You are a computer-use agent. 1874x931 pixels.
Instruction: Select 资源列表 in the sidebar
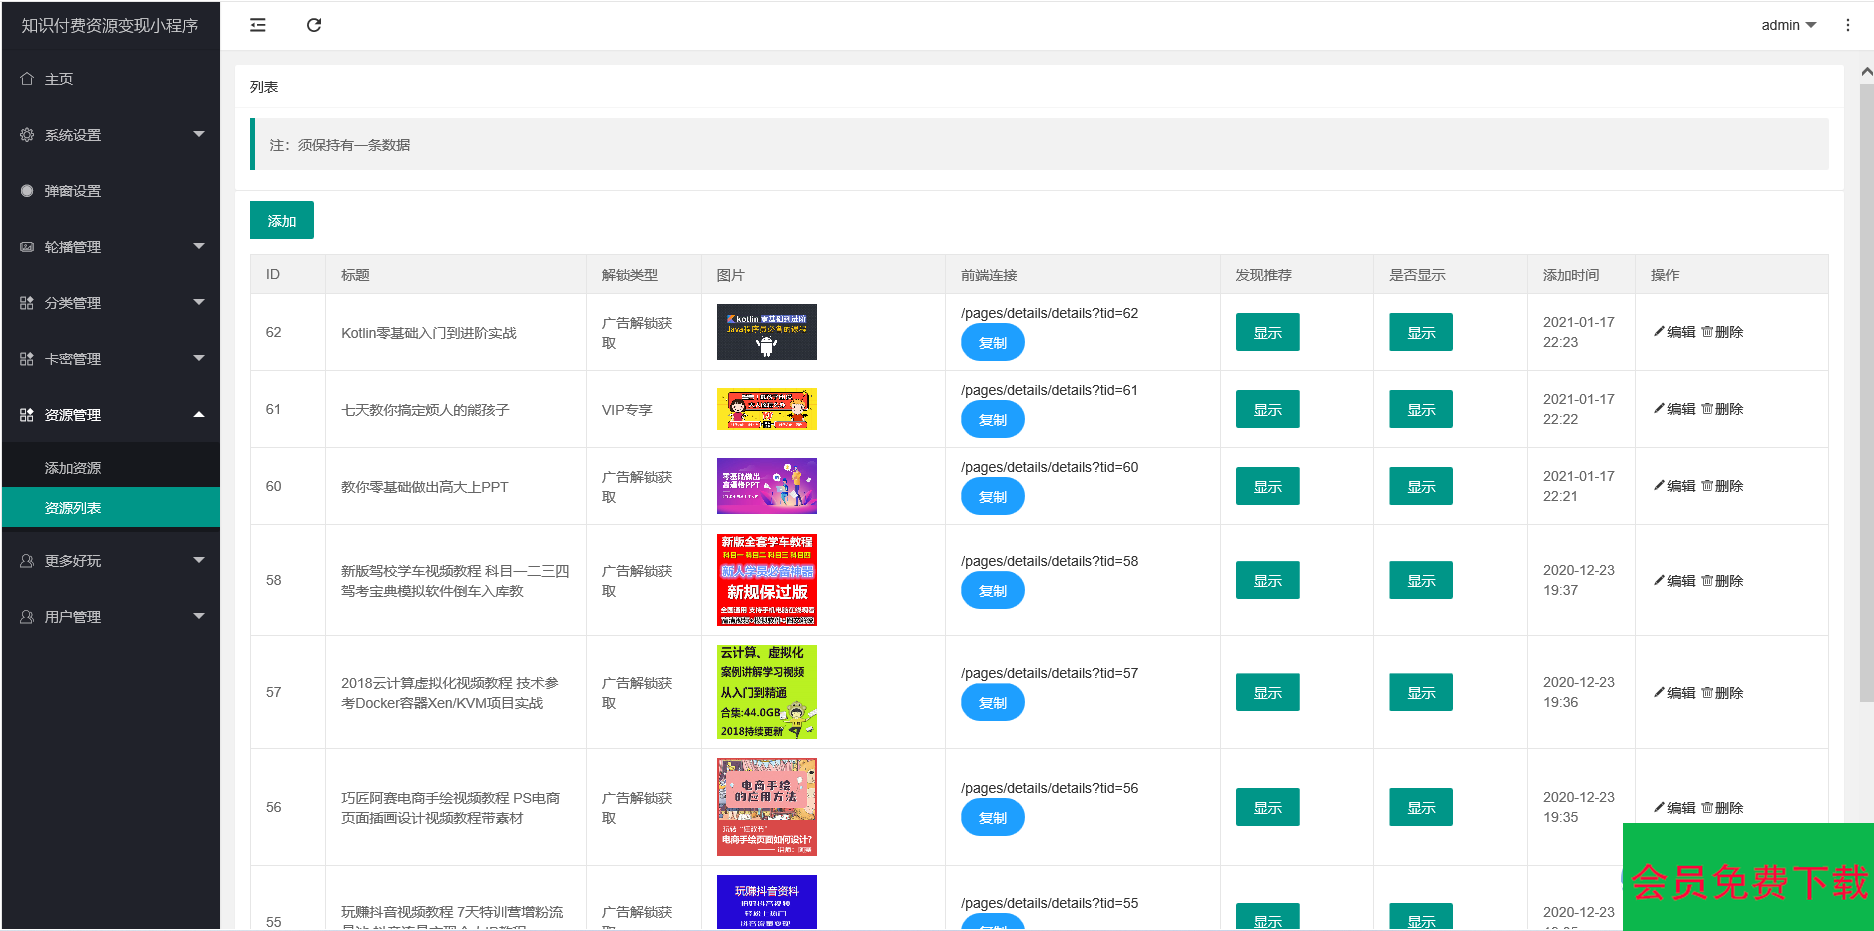point(73,508)
